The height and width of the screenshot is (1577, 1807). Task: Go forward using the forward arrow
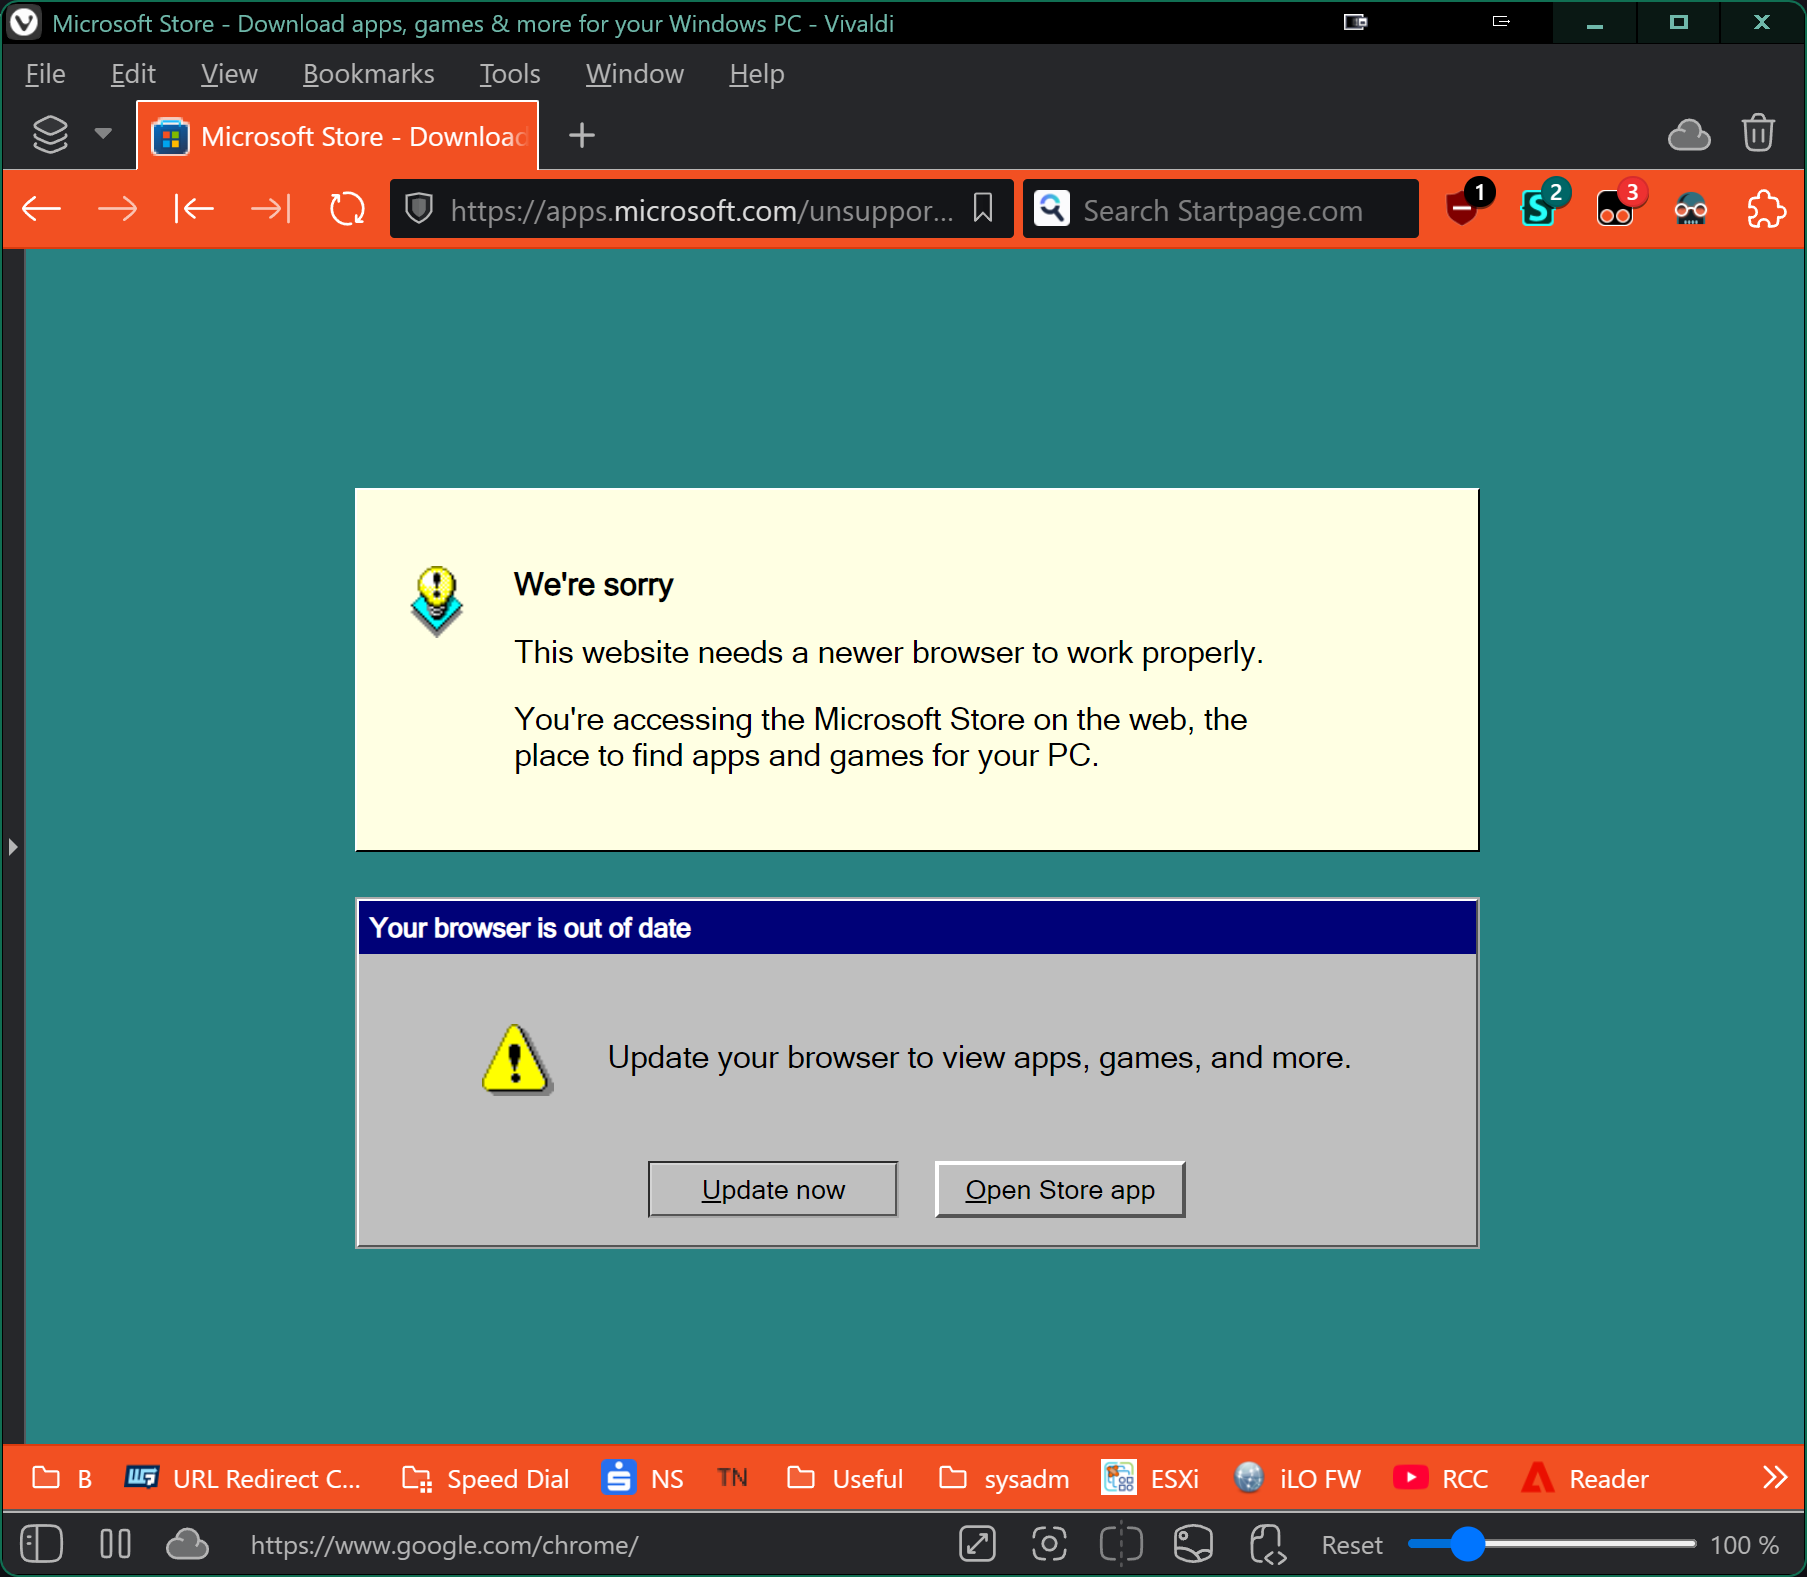pos(118,209)
